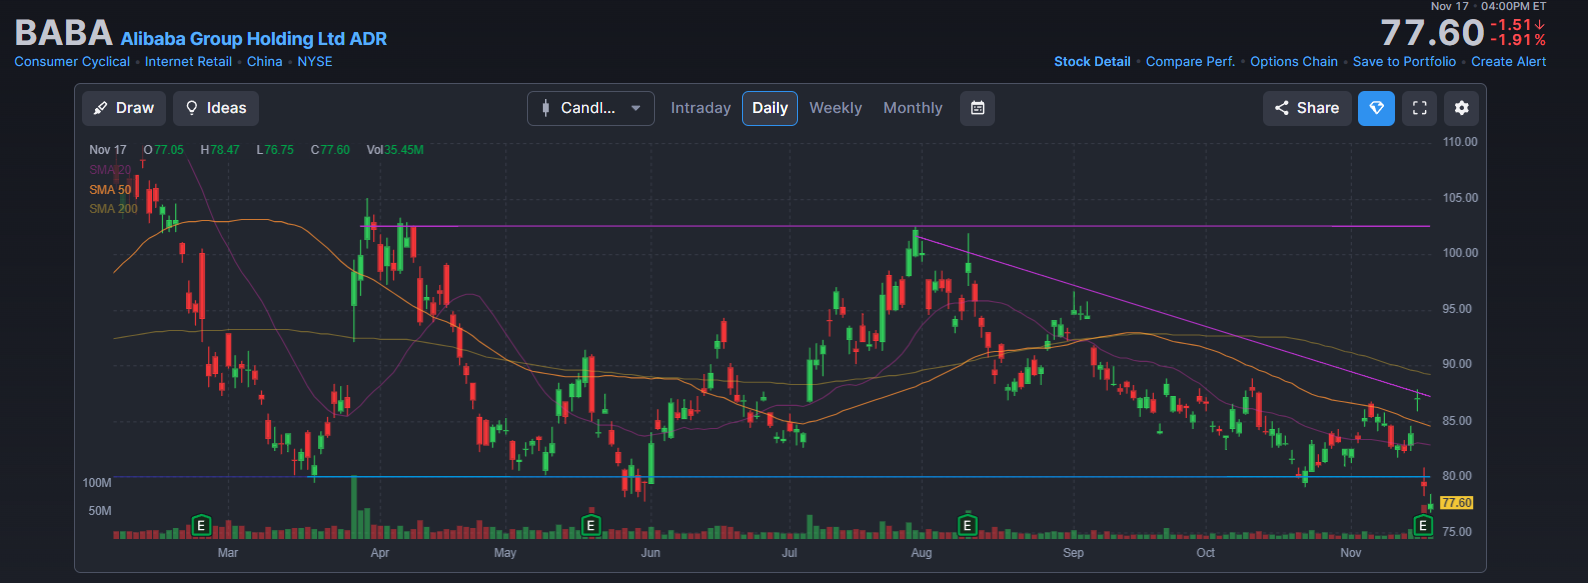The width and height of the screenshot is (1588, 583).
Task: Switch to the Monthly timeframe
Action: [913, 108]
